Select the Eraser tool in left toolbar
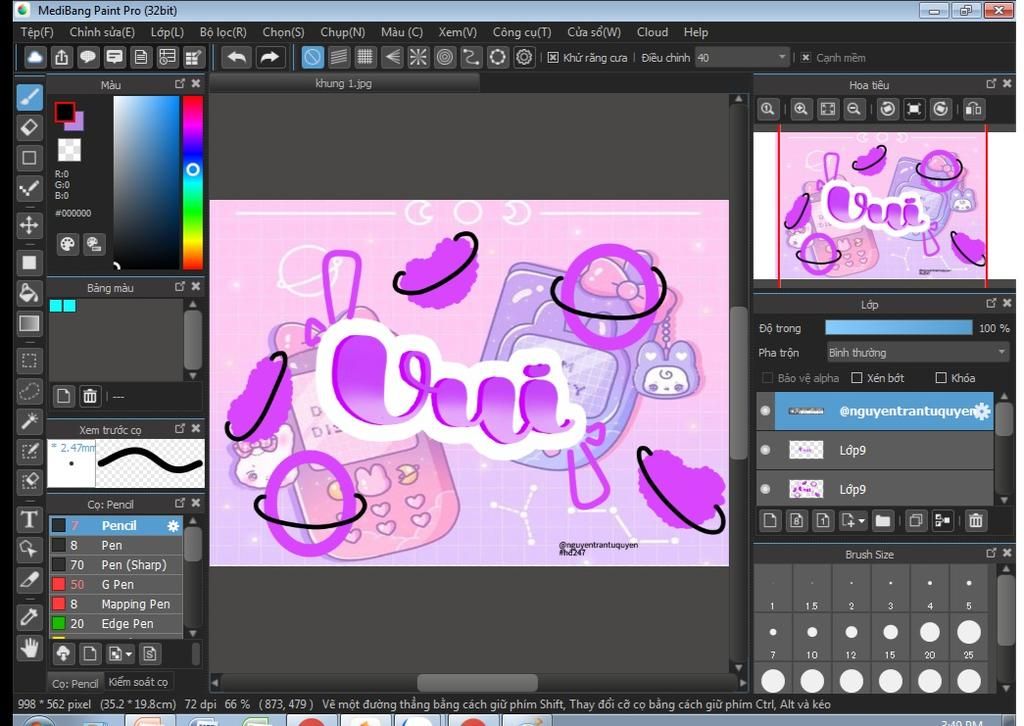Viewport: 1024px width, 726px height. click(29, 127)
